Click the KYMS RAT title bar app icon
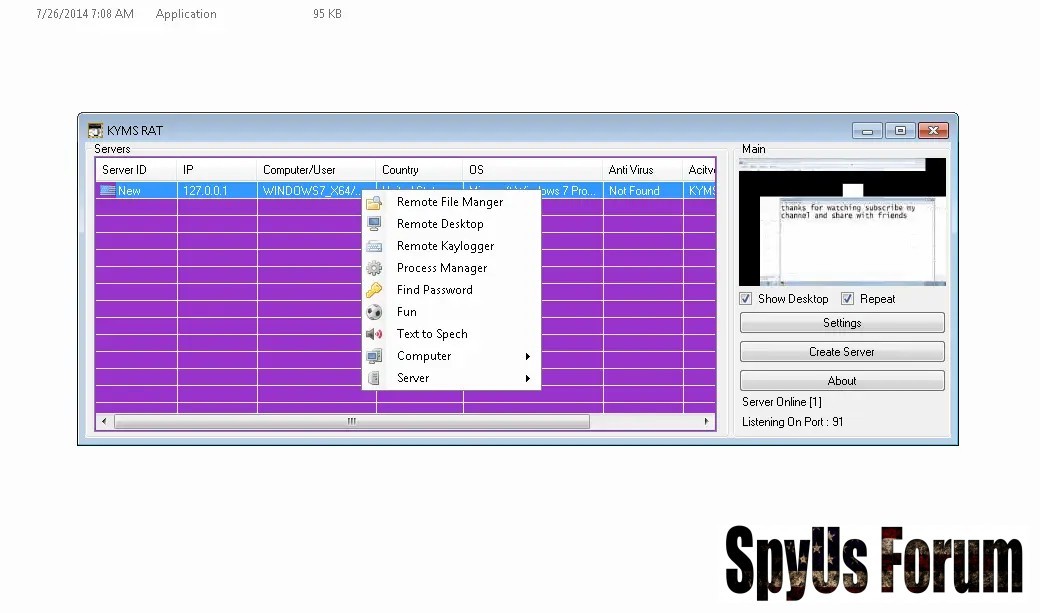1040x613 pixels. click(95, 131)
